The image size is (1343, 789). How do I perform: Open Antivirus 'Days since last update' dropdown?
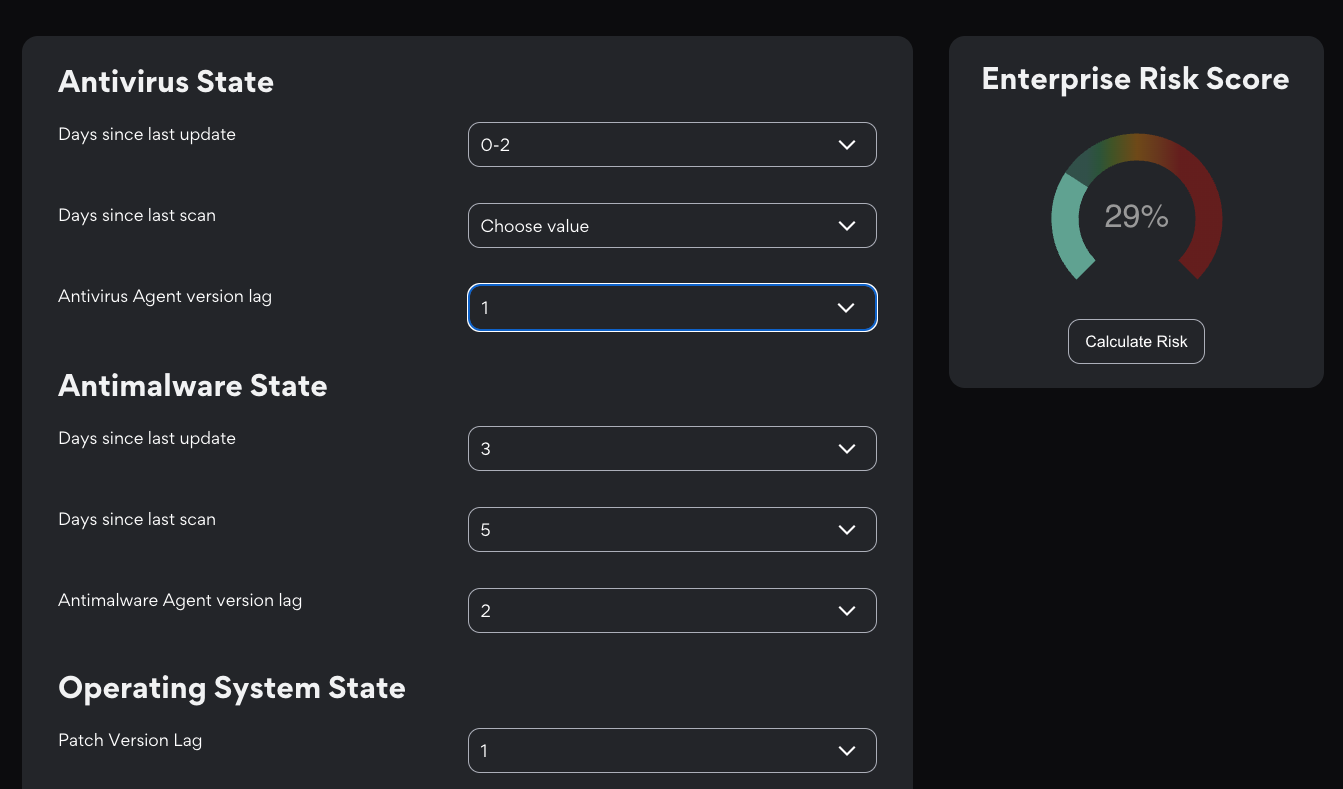coord(672,145)
